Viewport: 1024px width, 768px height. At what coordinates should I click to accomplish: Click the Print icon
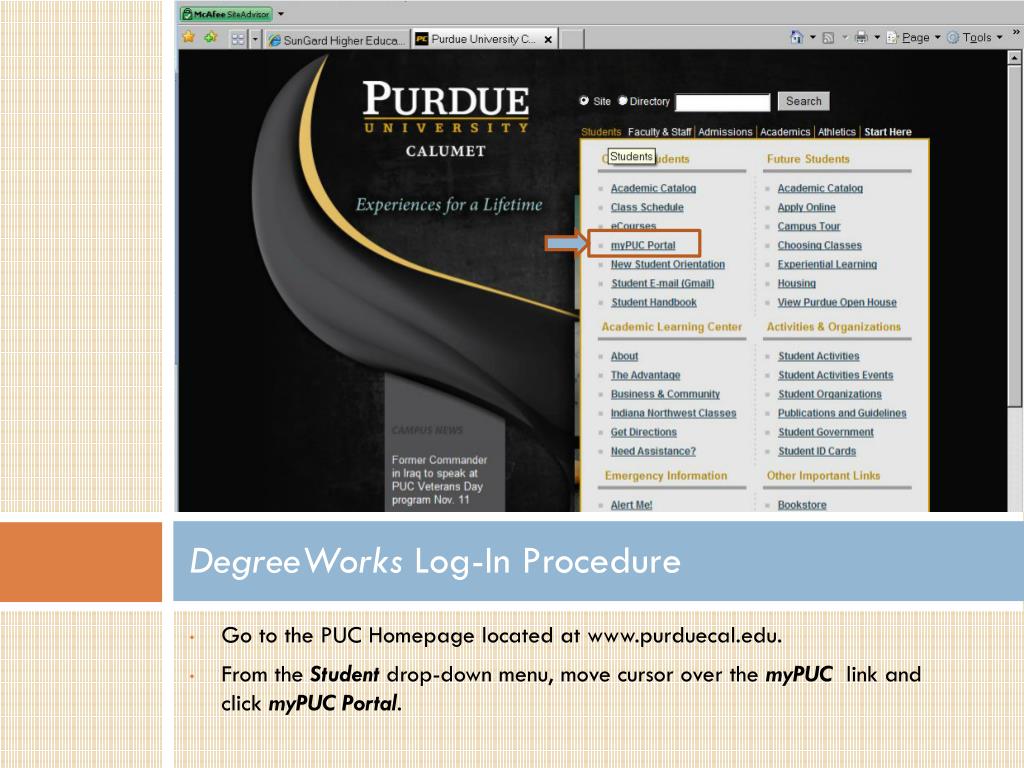[861, 37]
